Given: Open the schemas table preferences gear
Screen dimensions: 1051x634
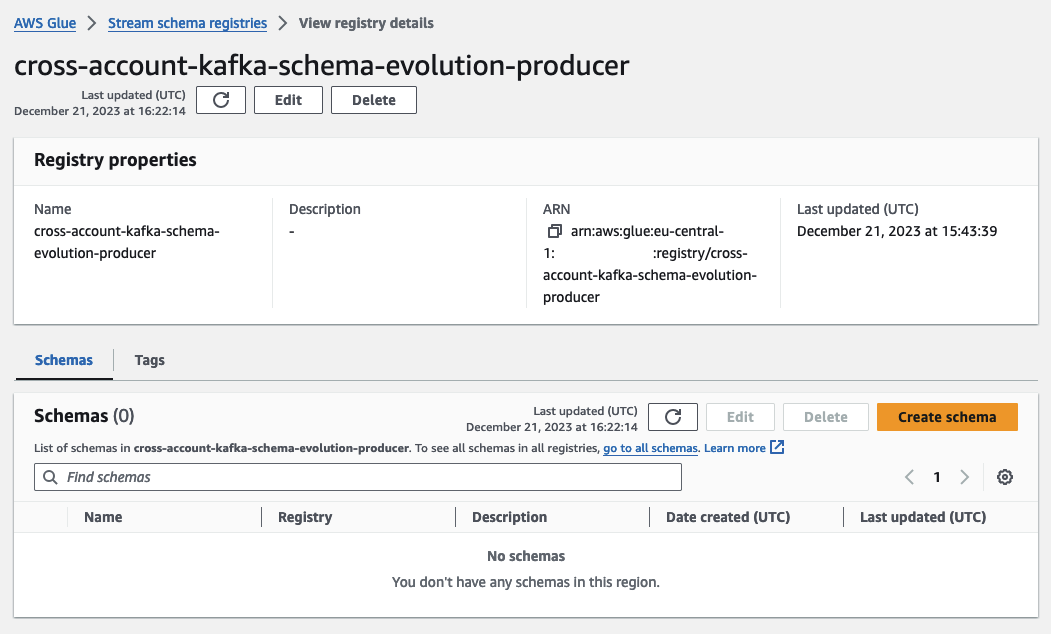Looking at the screenshot, I should [x=1004, y=477].
